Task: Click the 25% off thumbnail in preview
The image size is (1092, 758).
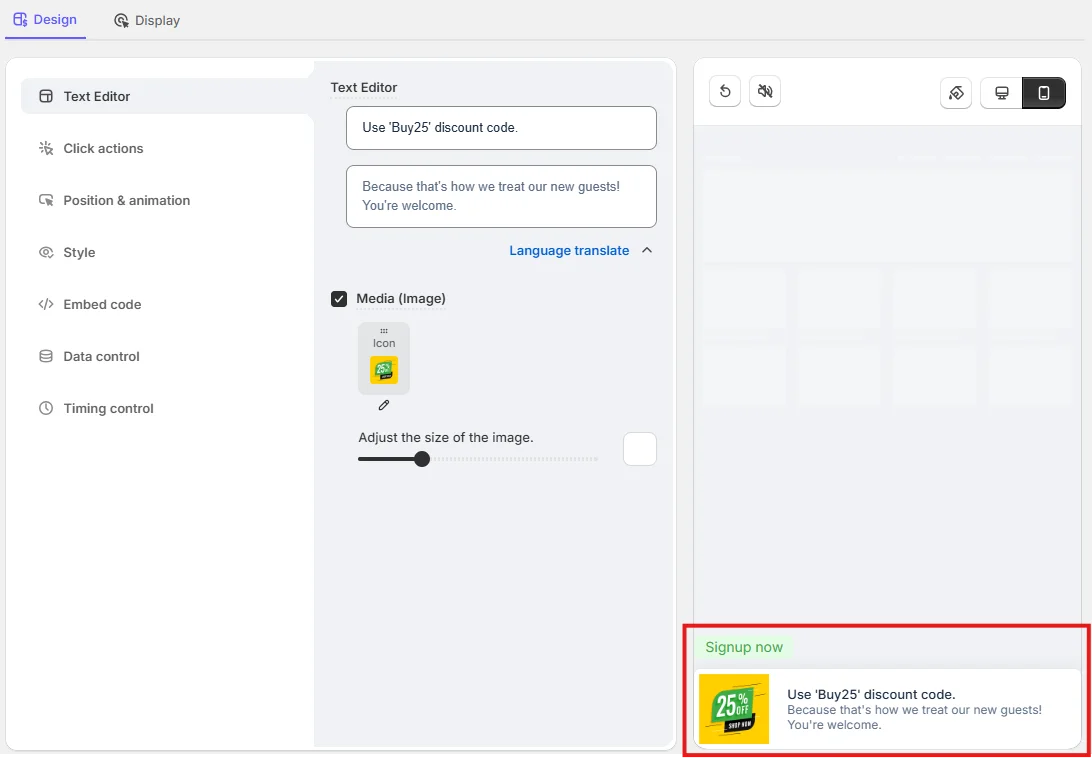Action: point(734,709)
